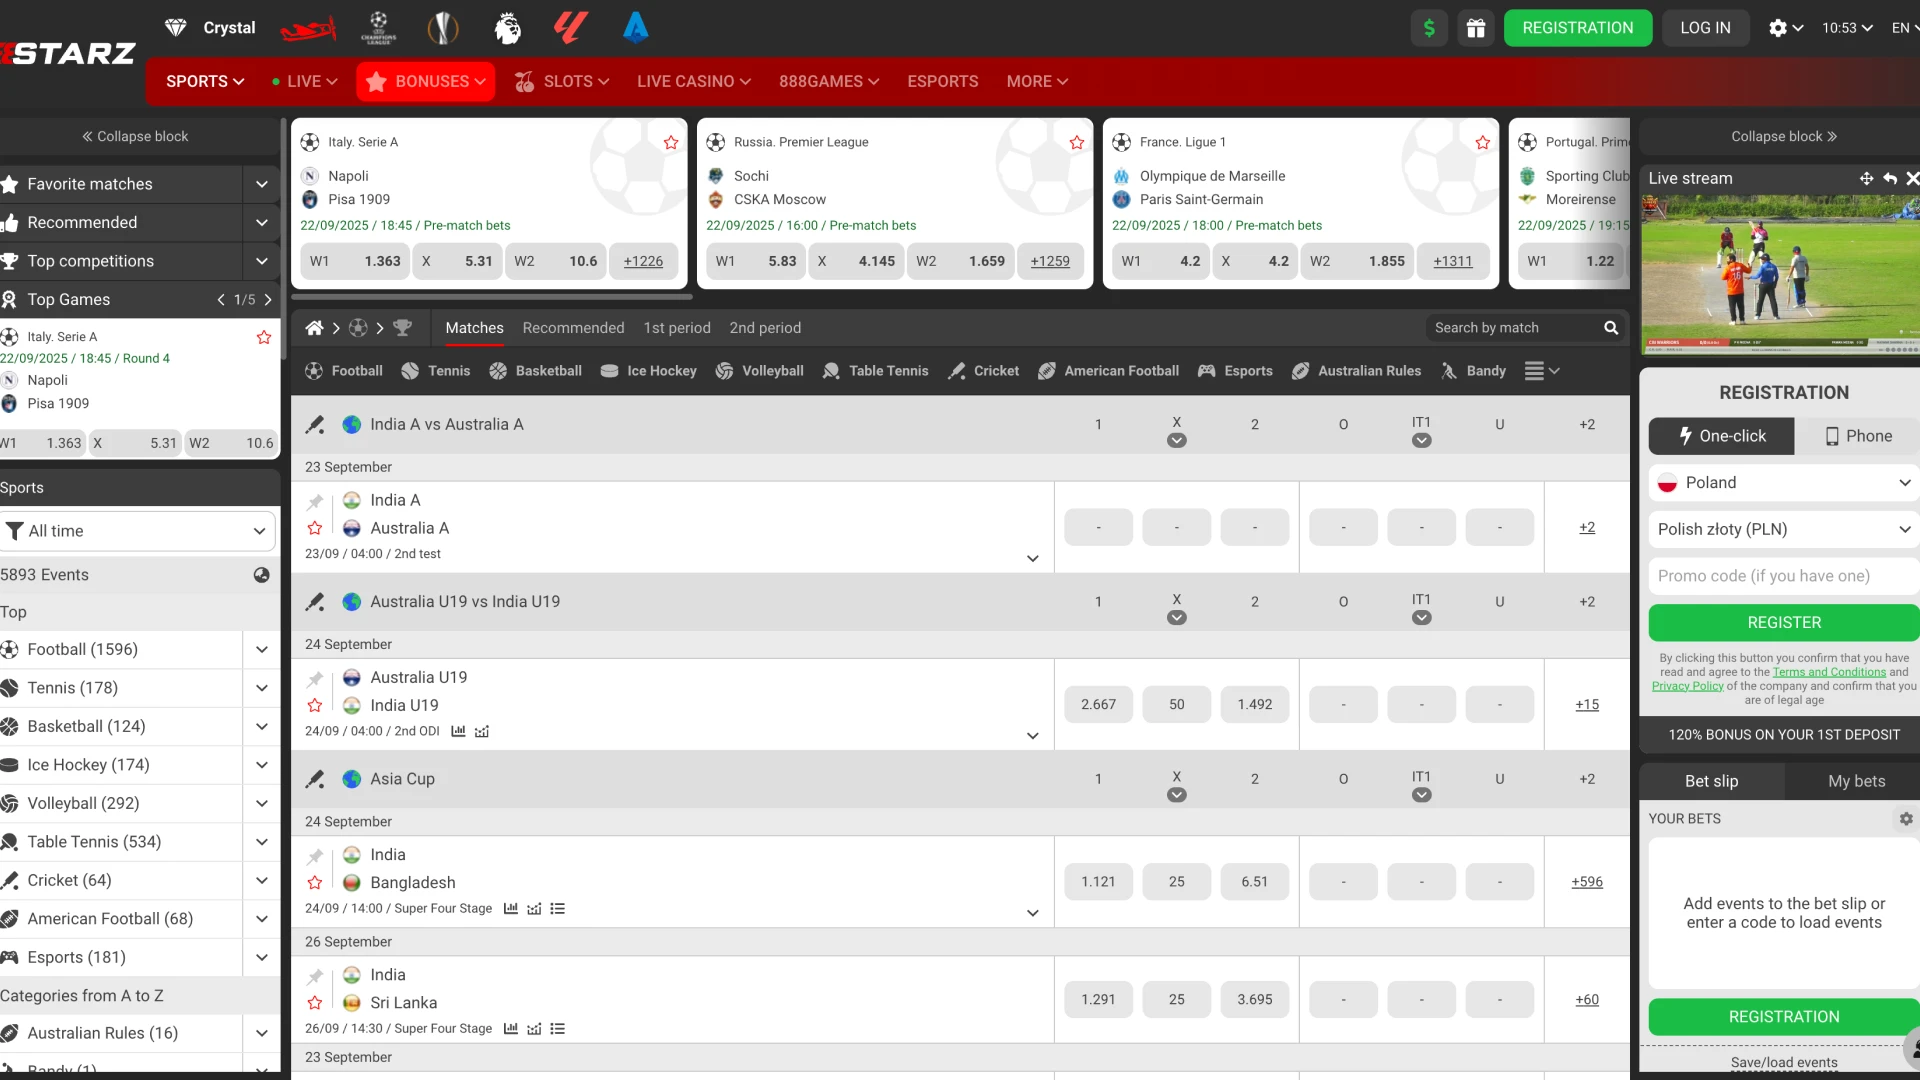1920x1080 pixels.
Task: Open the Poland country dropdown
Action: [1783, 483]
